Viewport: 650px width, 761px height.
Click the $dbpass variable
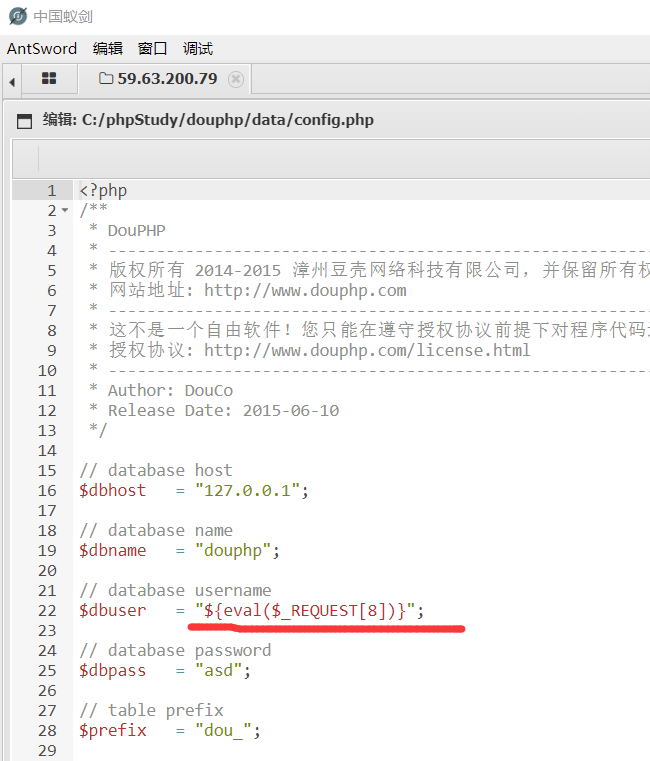[x=113, y=670]
